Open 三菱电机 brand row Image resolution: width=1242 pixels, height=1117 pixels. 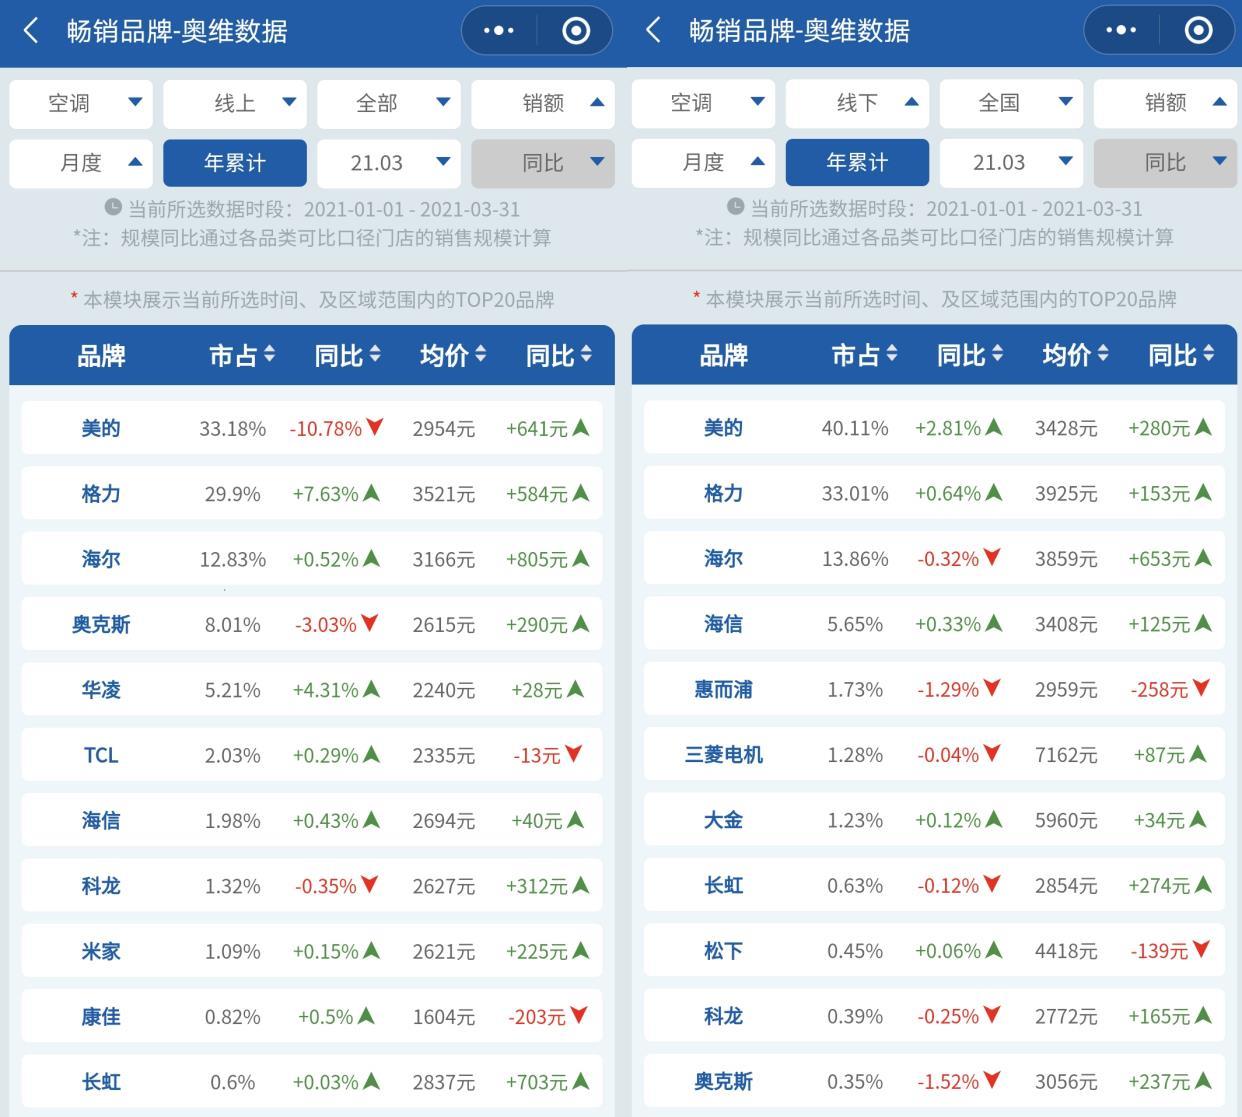coord(934,755)
